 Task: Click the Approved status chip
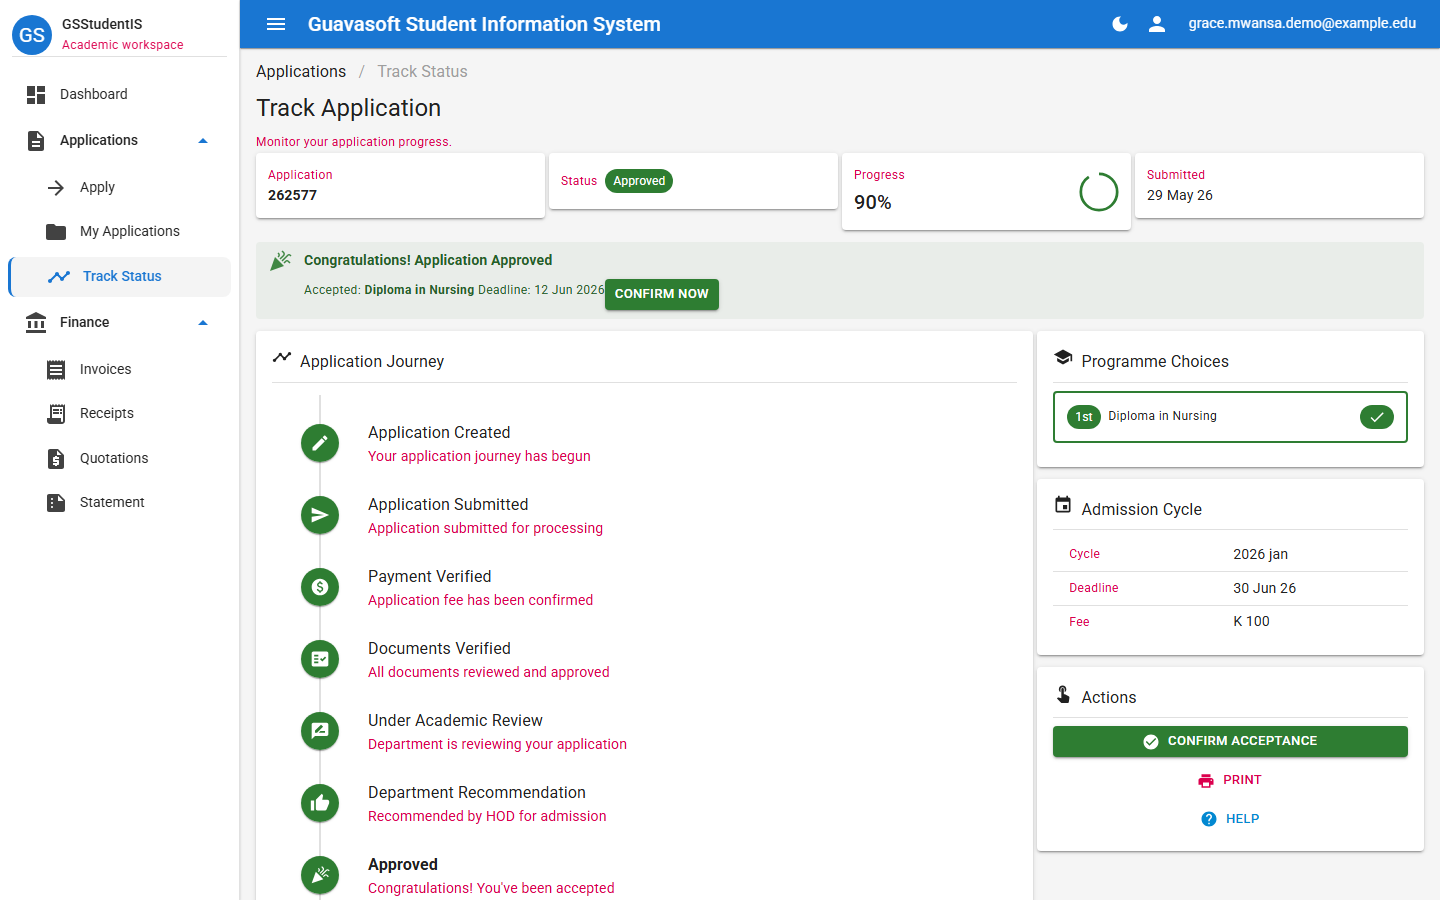coord(639,181)
